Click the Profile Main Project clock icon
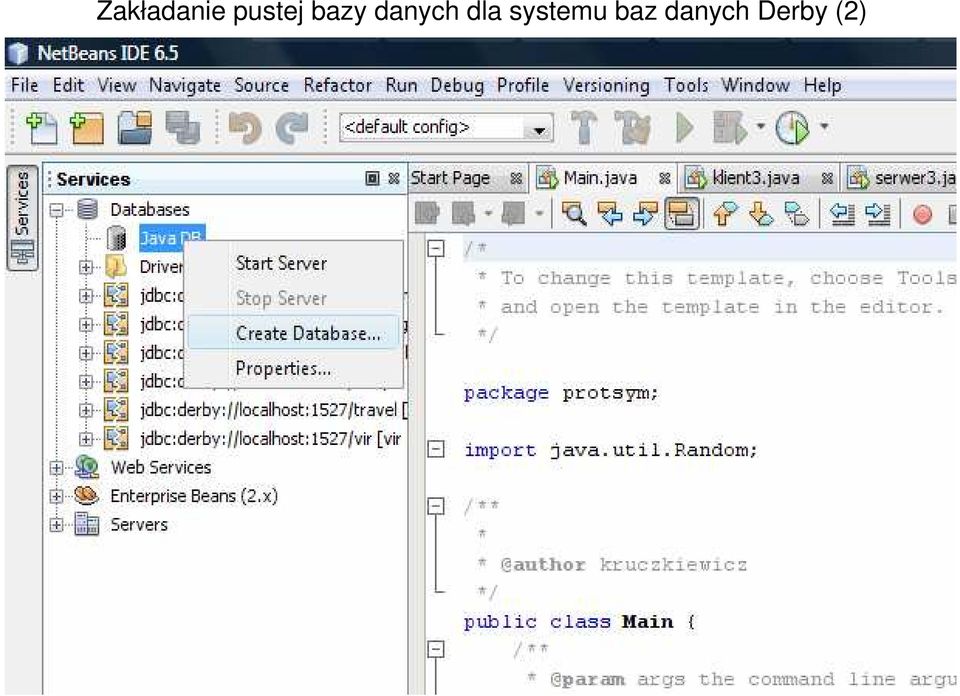Viewport: 960px width, 696px height. click(x=793, y=128)
